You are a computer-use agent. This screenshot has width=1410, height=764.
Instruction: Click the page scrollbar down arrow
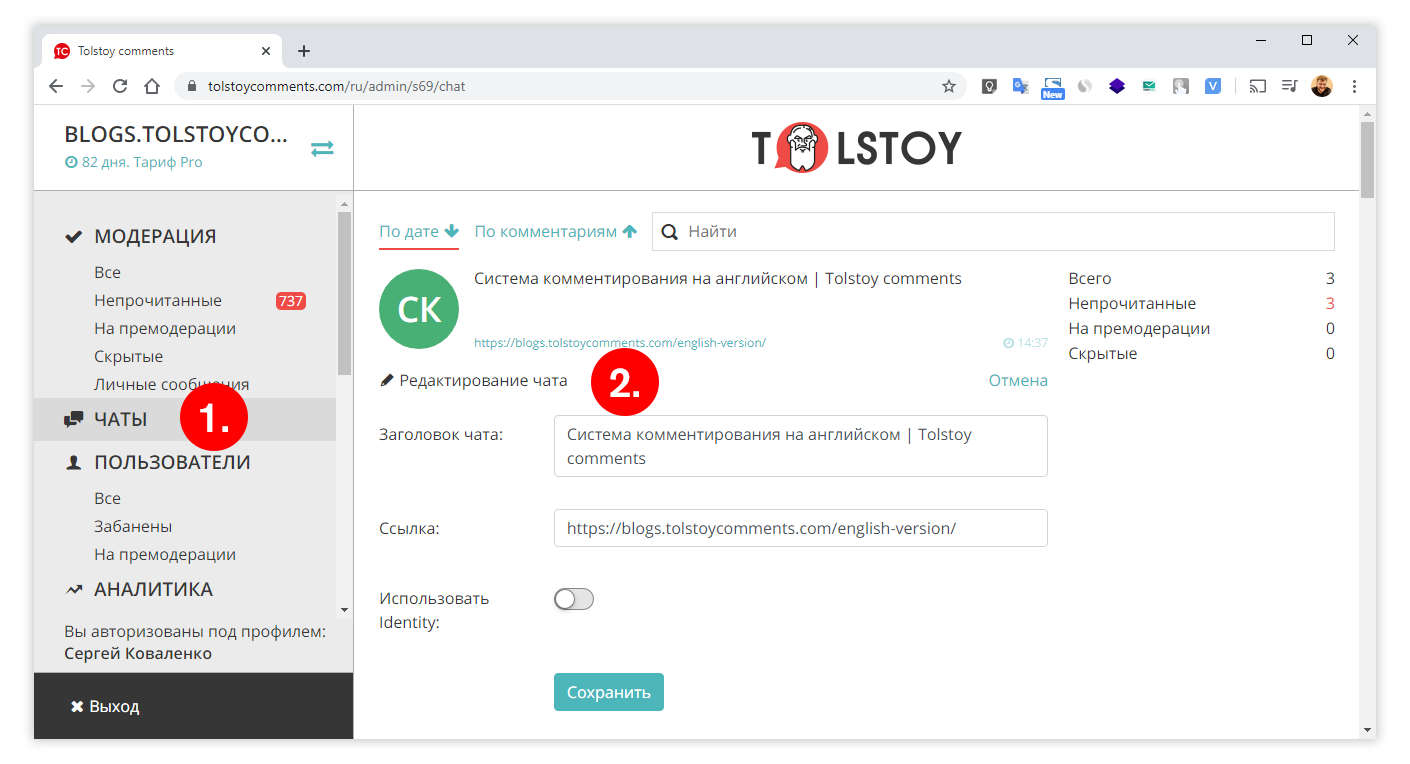[x=1367, y=730]
